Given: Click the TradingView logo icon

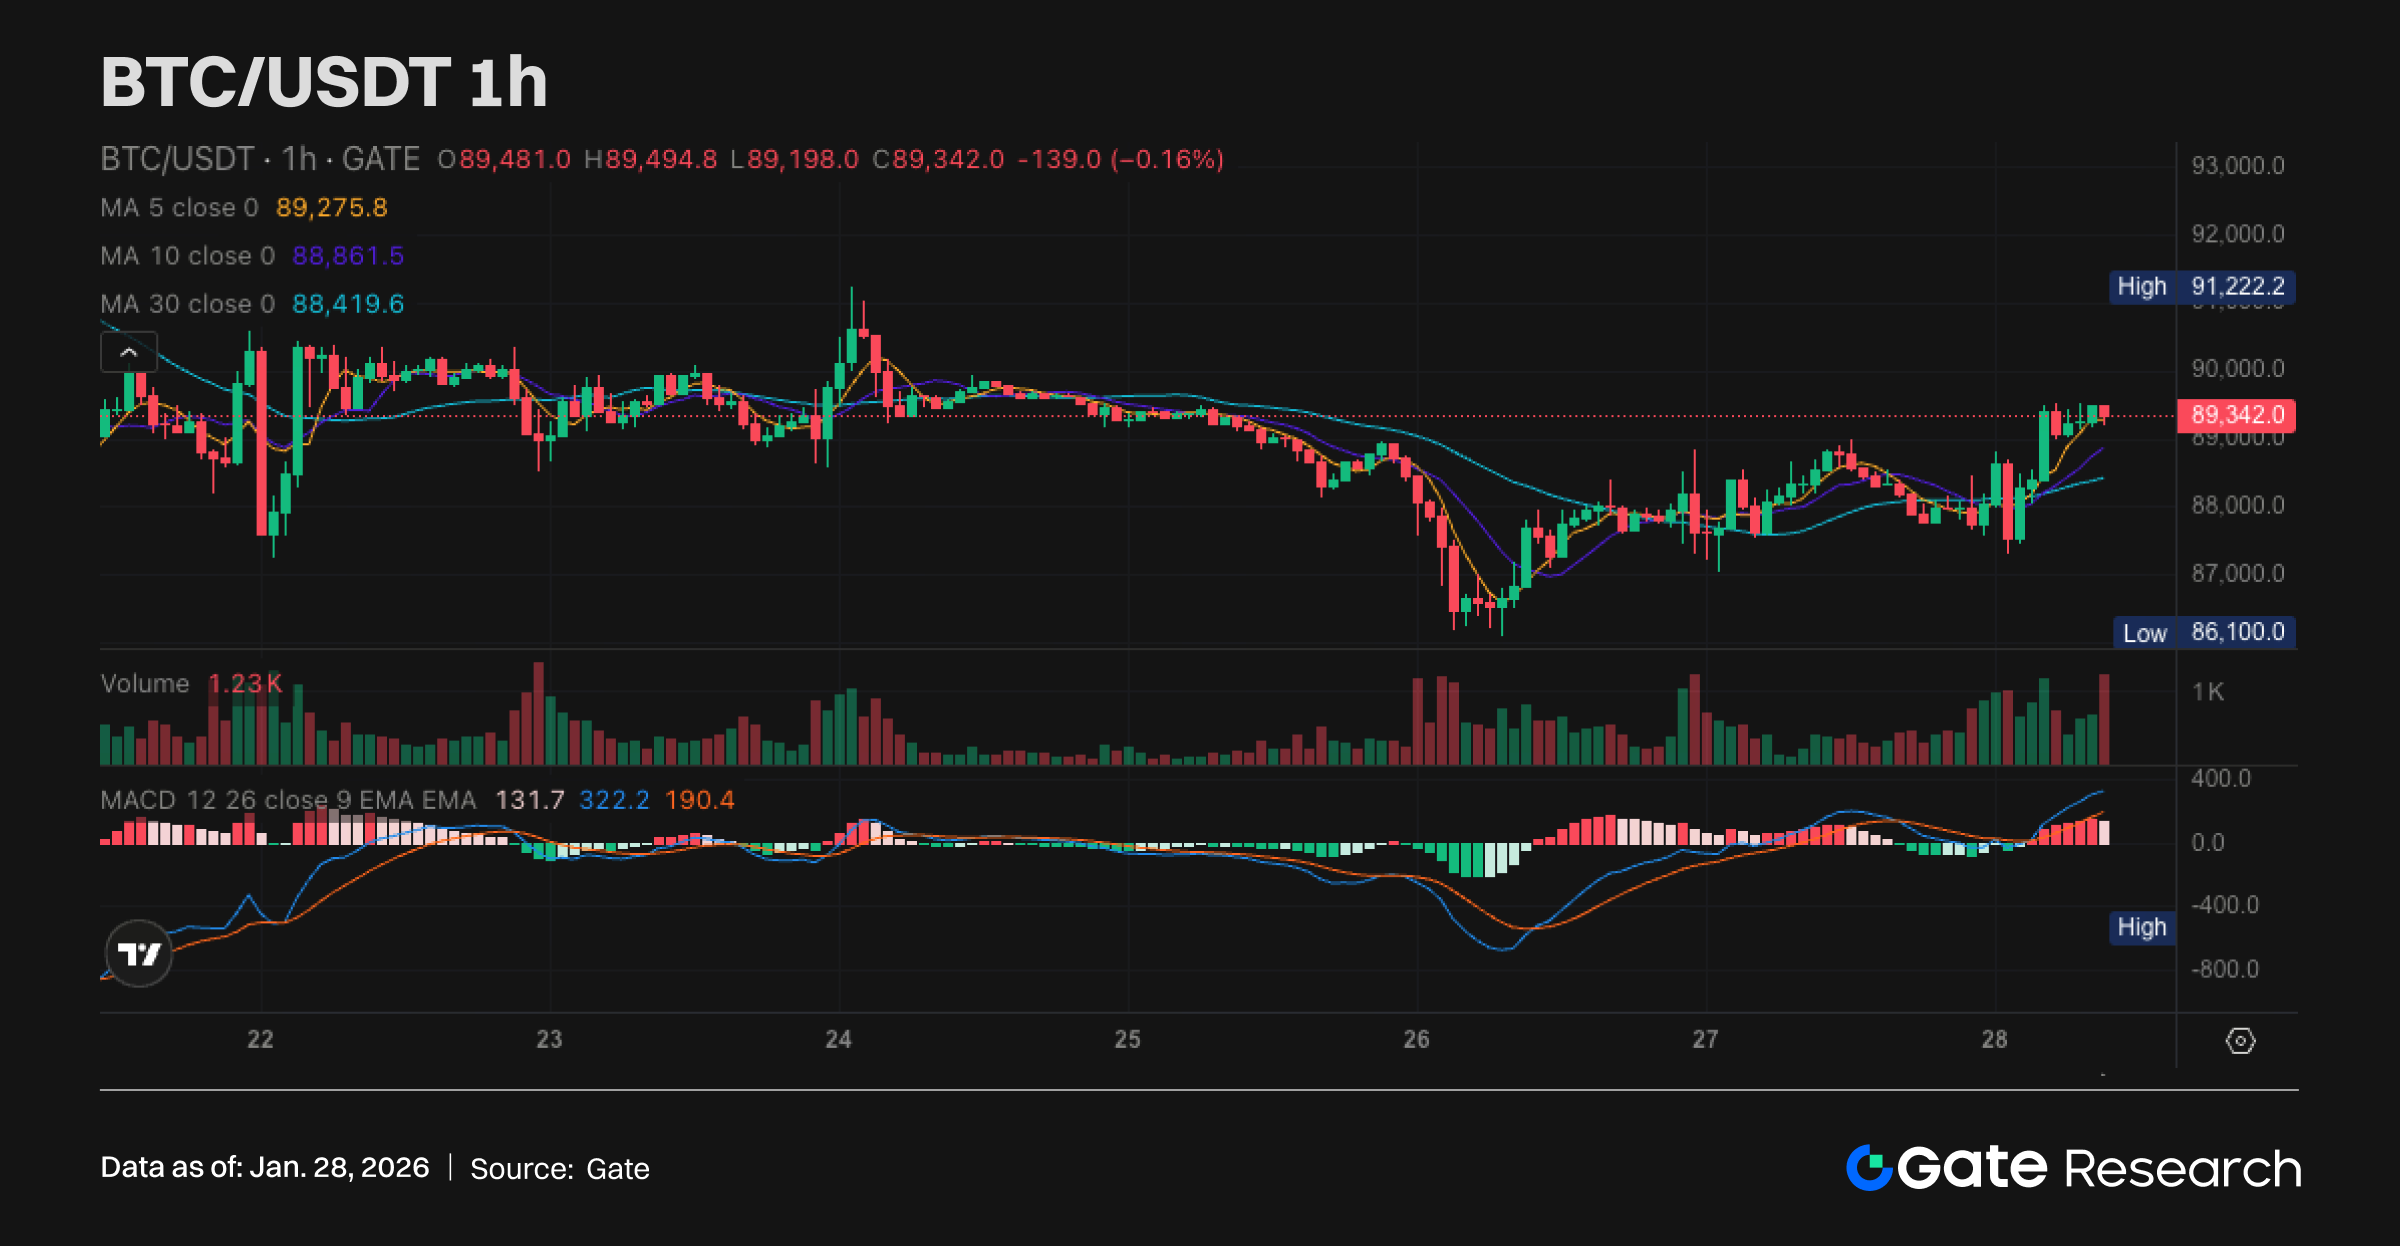Looking at the screenshot, I should (x=138, y=954).
